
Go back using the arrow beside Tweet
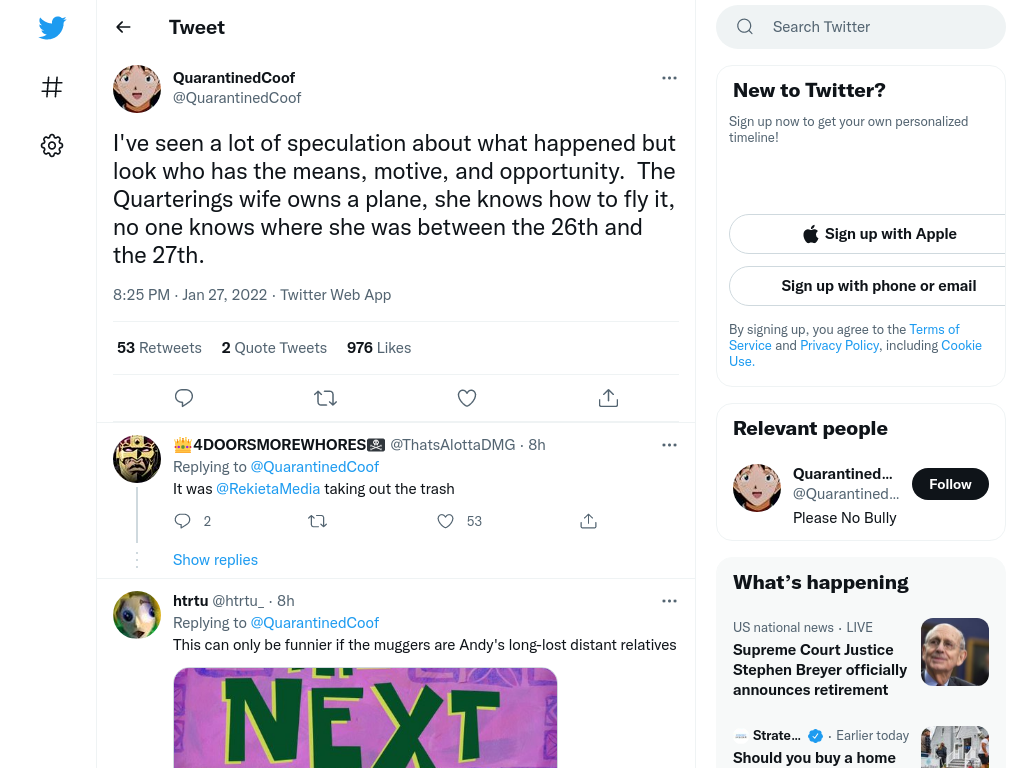[x=123, y=27]
